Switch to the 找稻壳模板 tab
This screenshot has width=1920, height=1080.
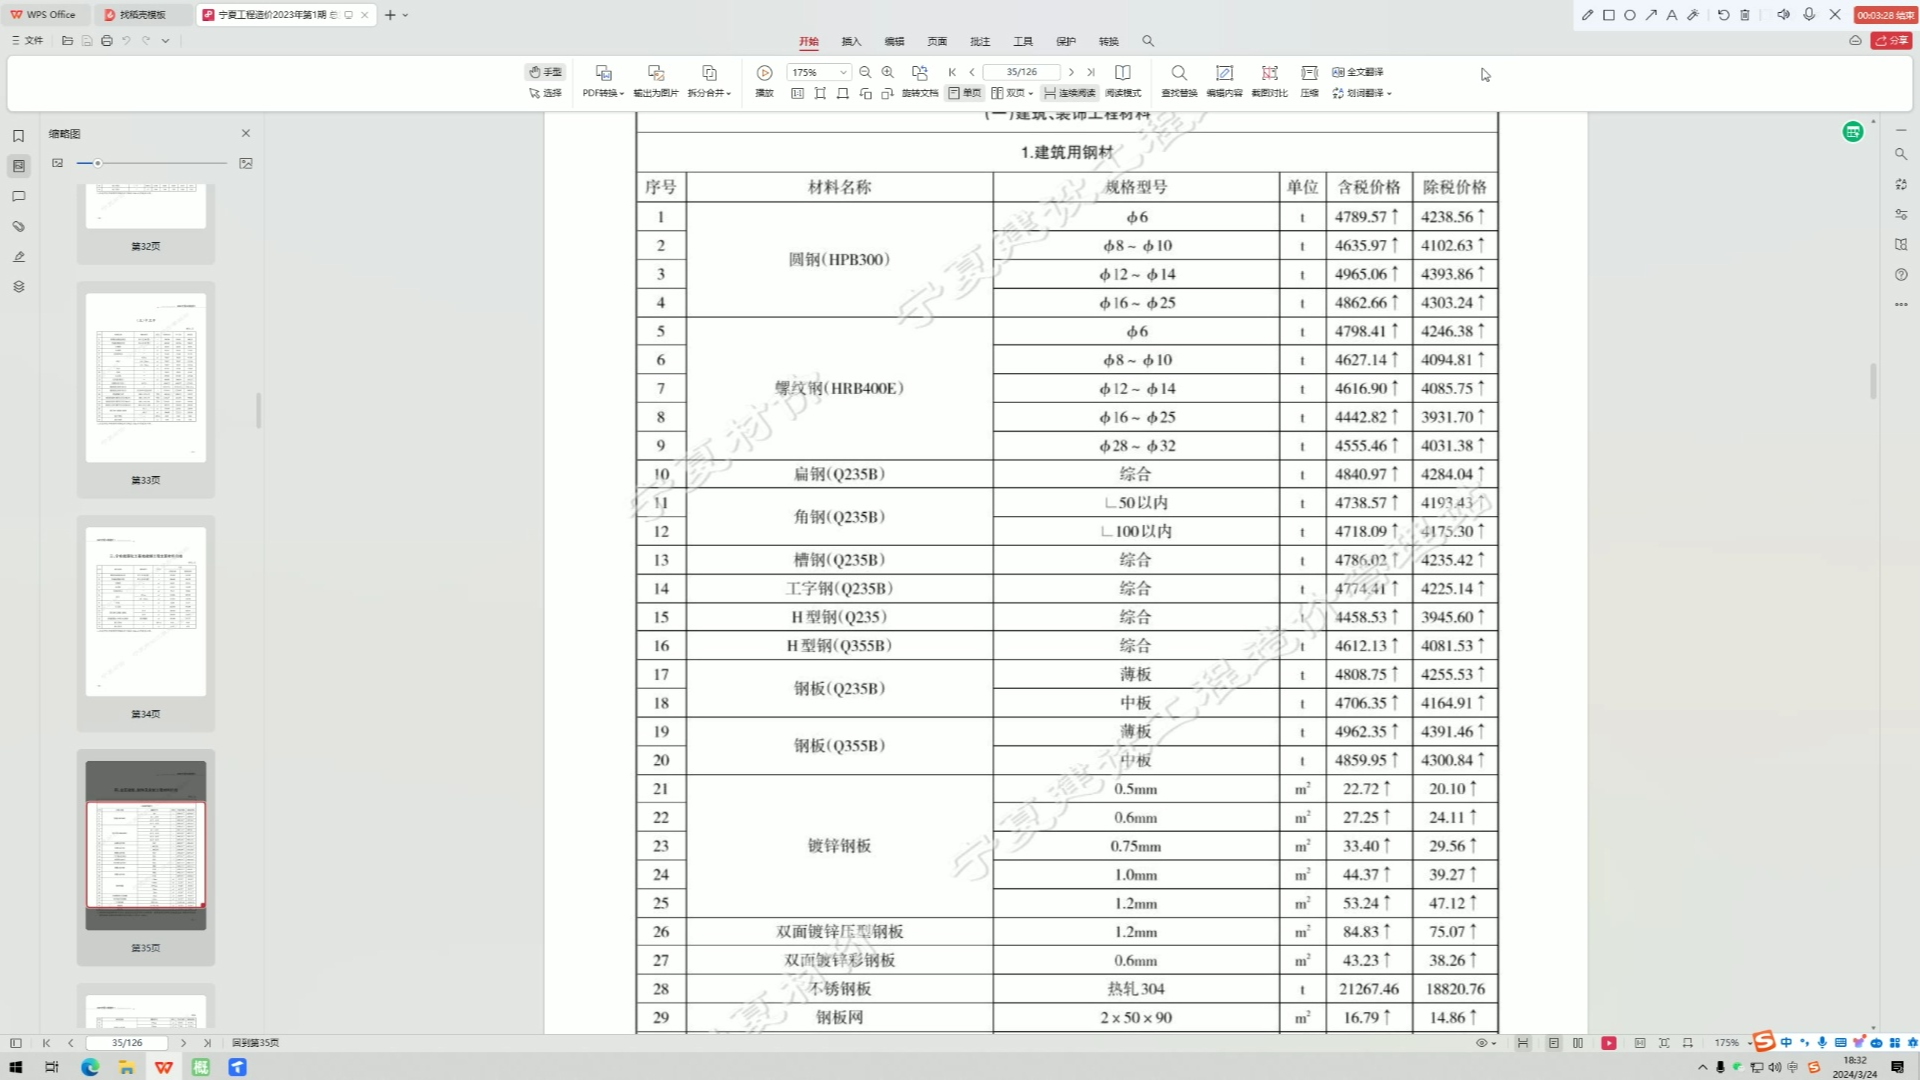pos(143,15)
